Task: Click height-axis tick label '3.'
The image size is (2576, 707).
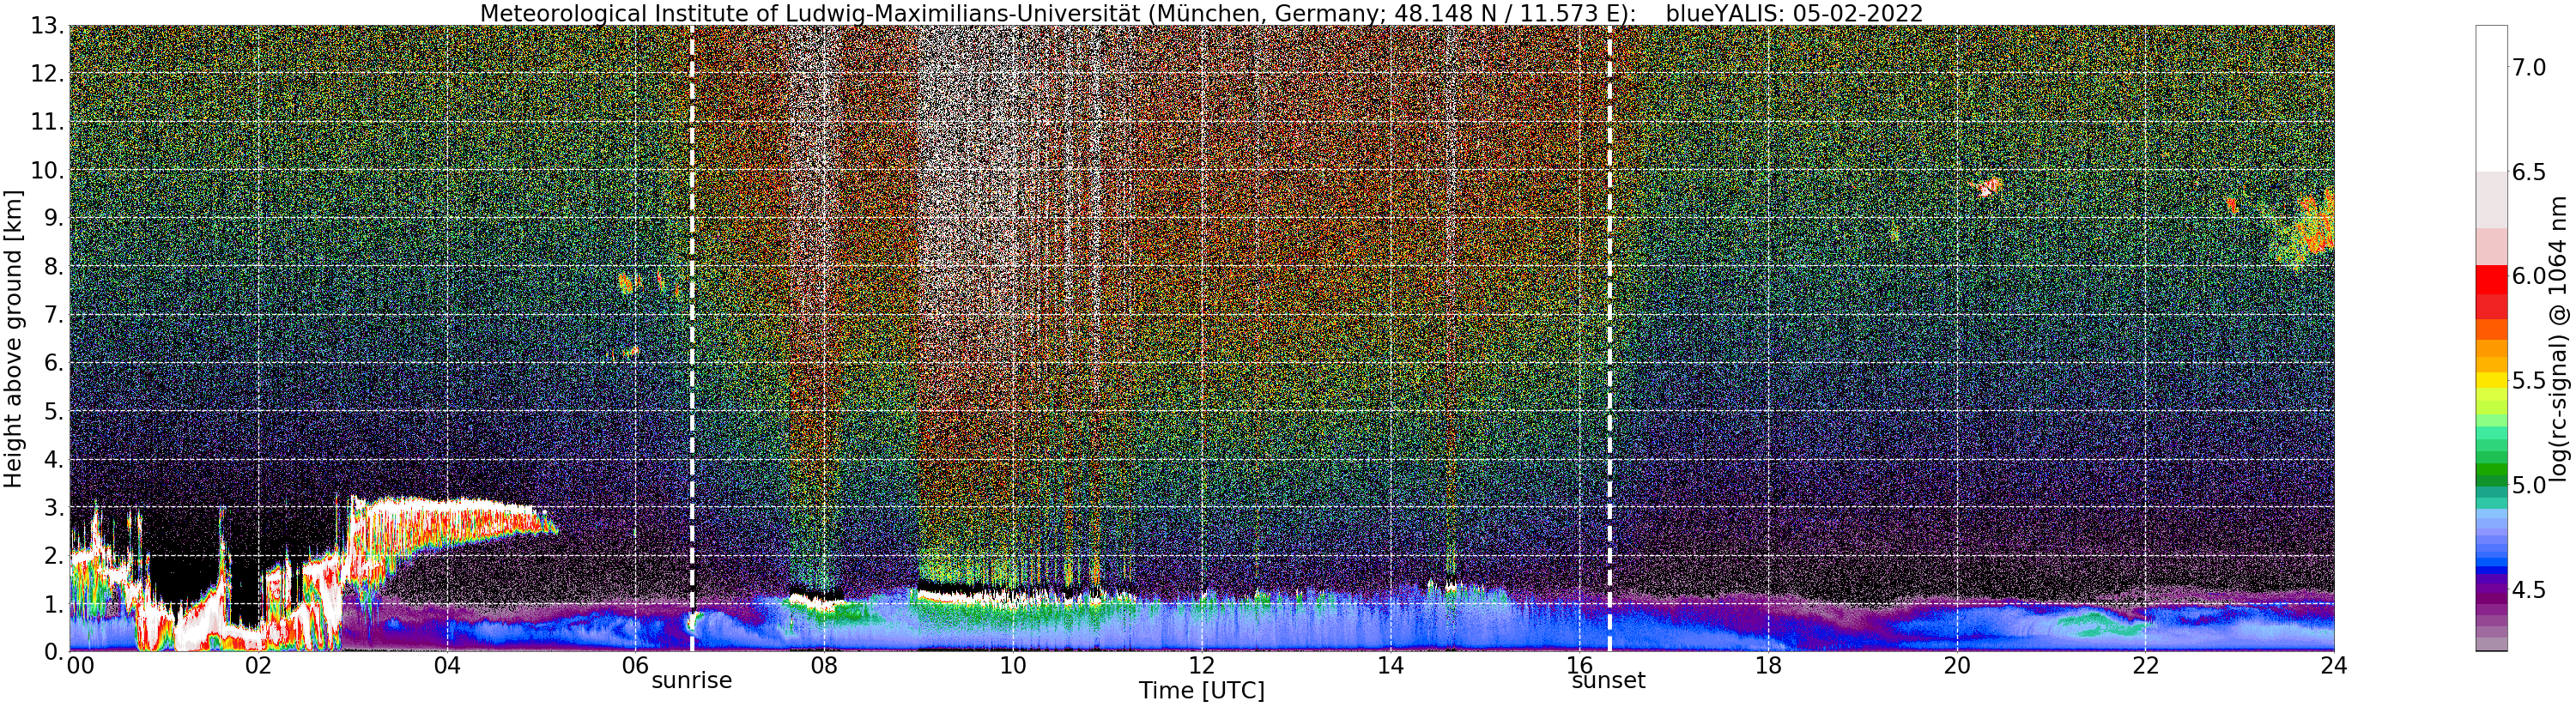Action: 54,508
